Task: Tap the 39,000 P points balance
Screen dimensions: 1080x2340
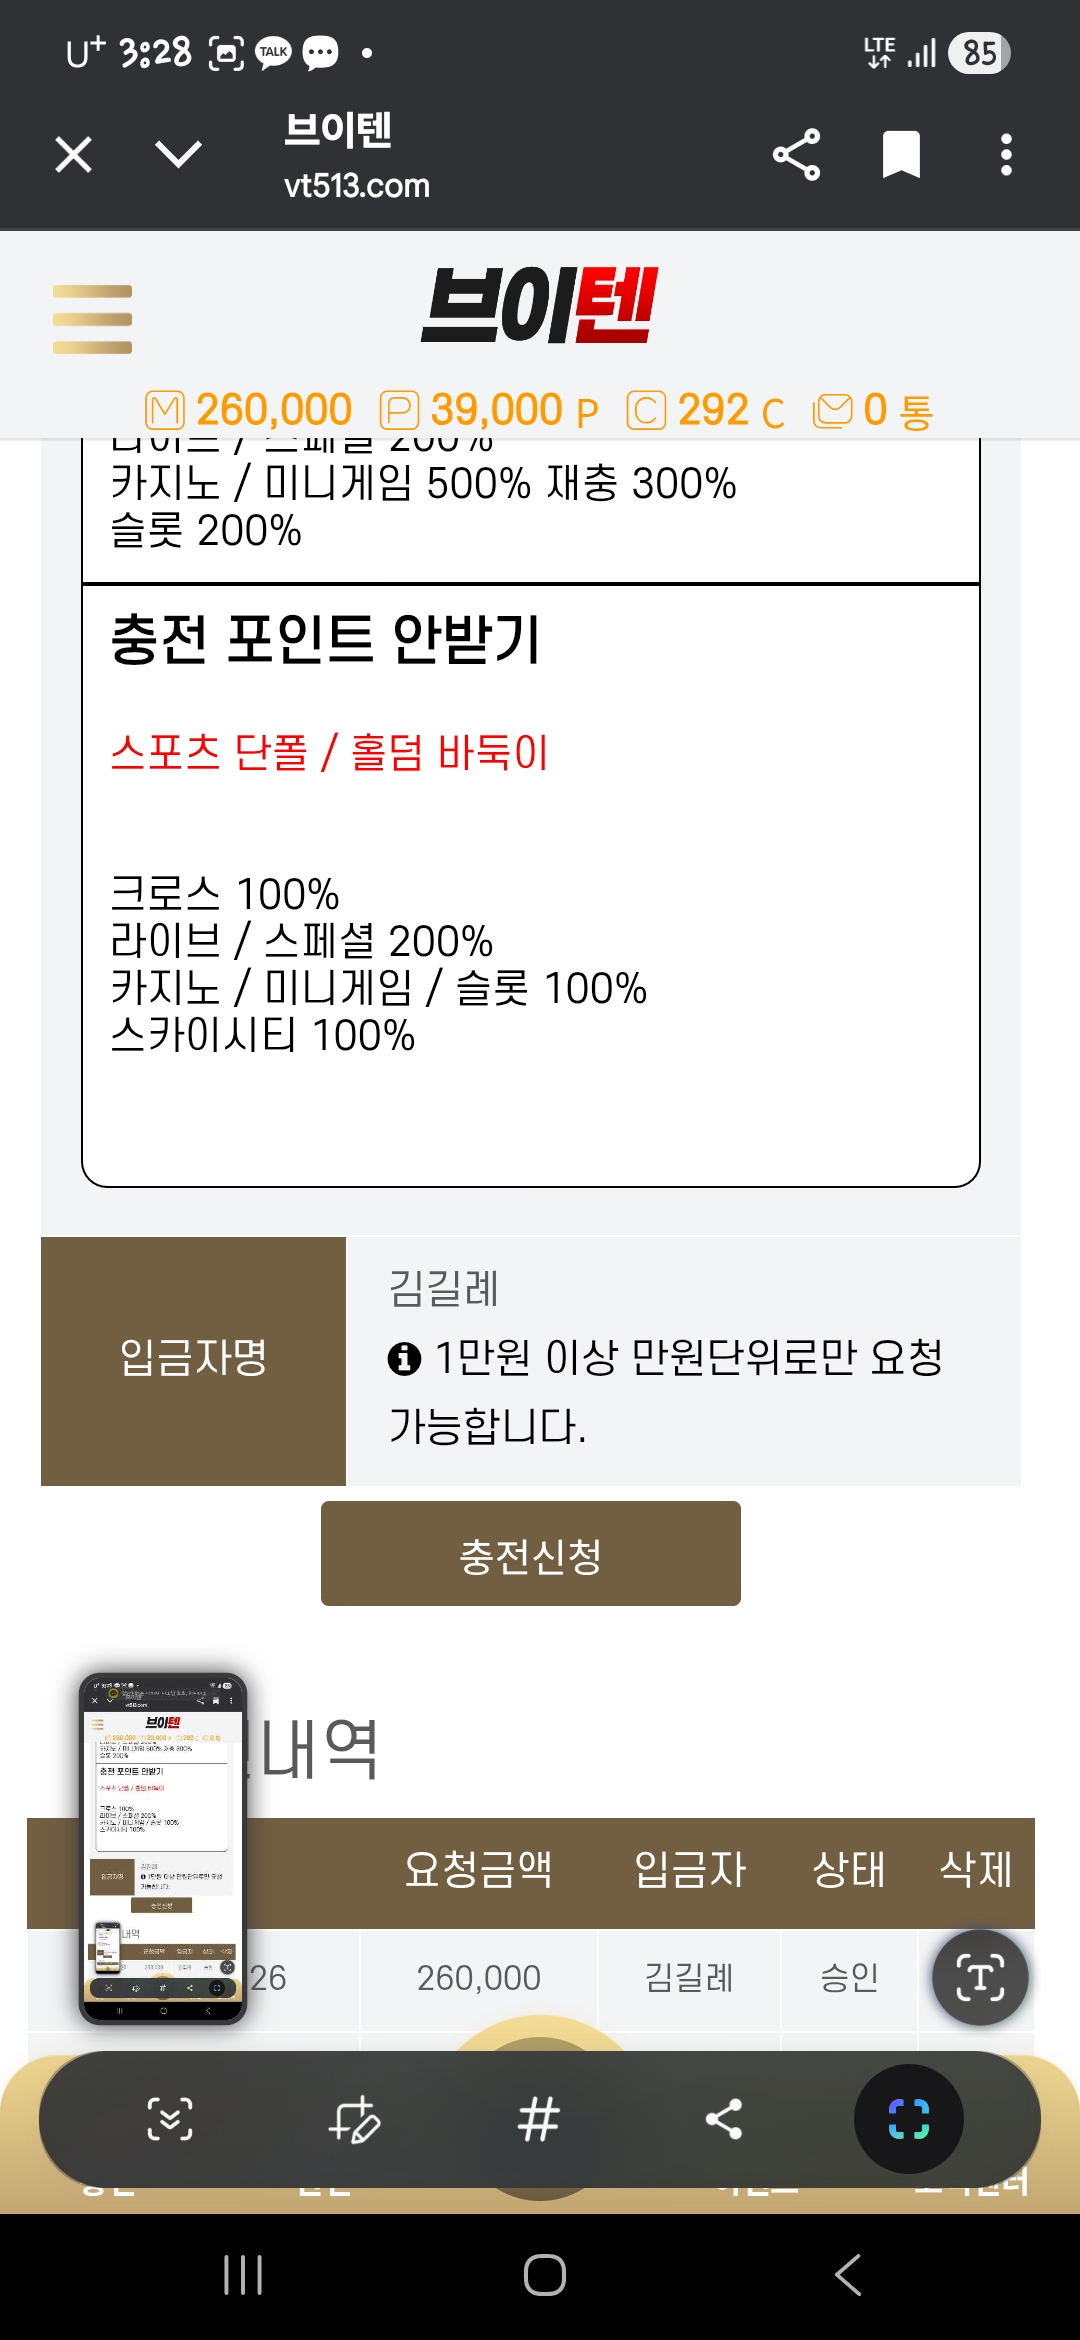Action: tap(490, 410)
